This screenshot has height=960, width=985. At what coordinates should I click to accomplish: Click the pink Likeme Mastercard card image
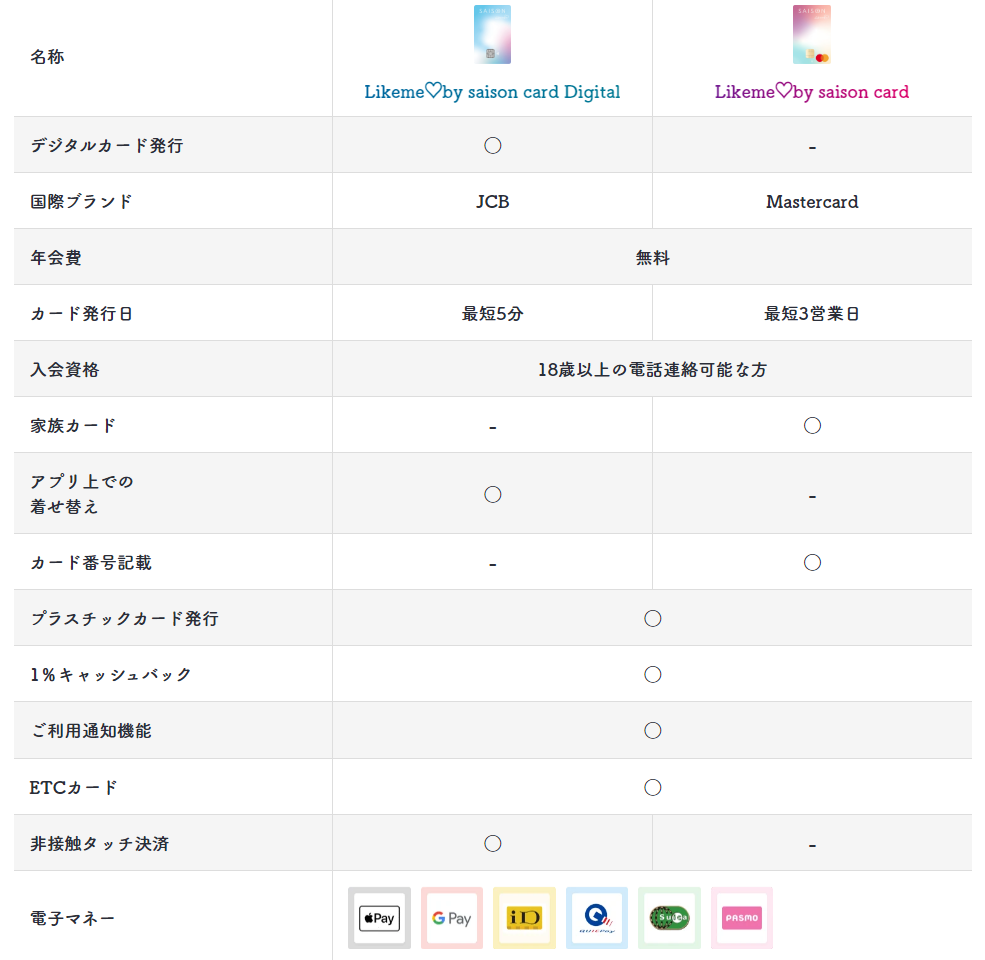point(812,35)
